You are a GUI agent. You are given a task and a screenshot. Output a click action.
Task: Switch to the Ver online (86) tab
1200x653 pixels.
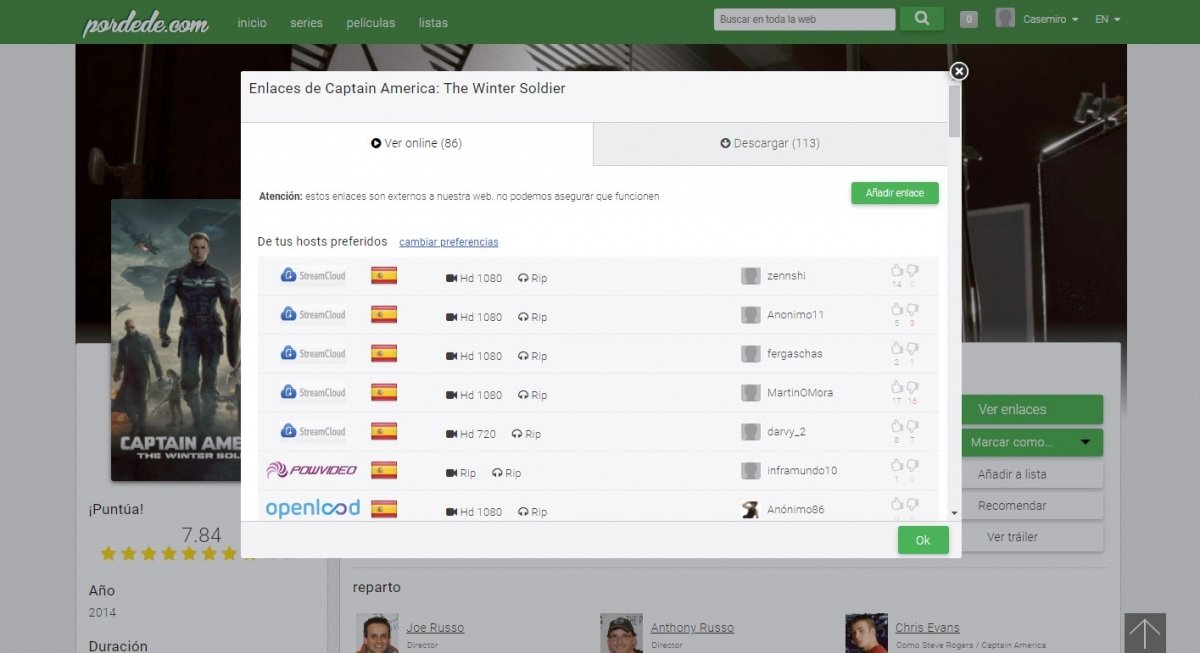click(x=417, y=144)
